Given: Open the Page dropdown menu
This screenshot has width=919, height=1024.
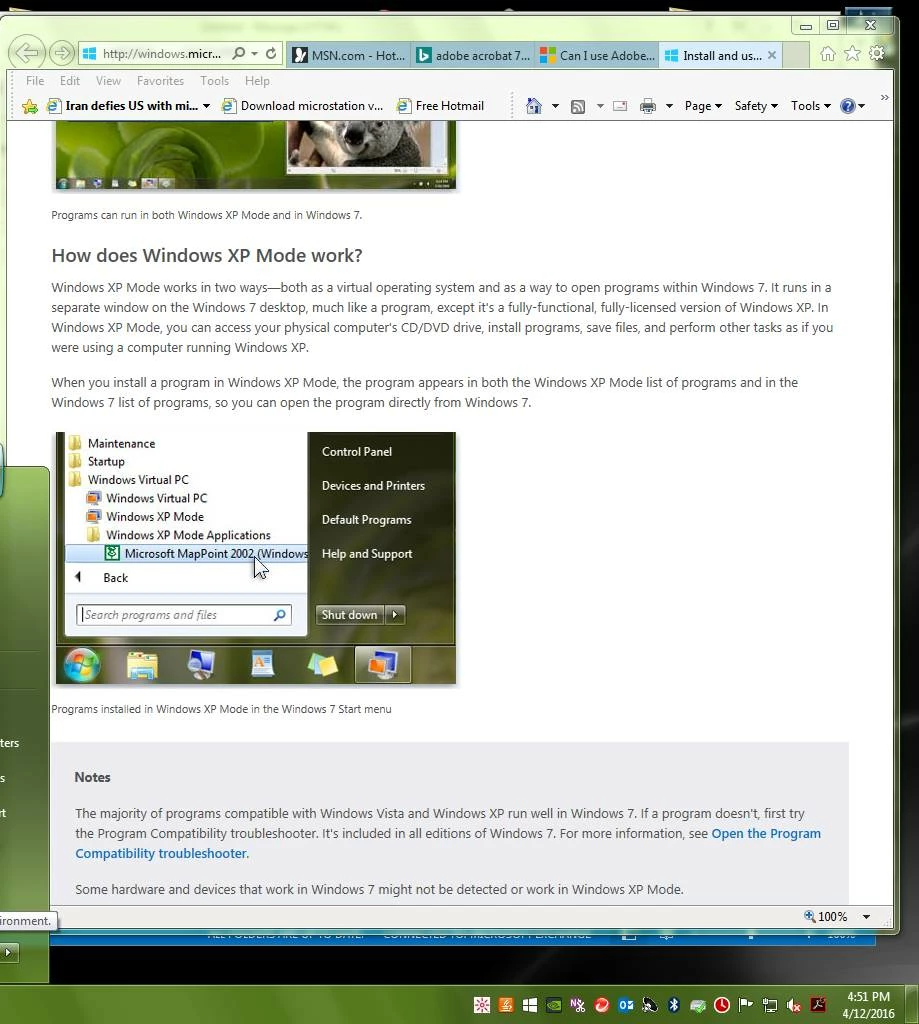Looking at the screenshot, I should pos(703,106).
